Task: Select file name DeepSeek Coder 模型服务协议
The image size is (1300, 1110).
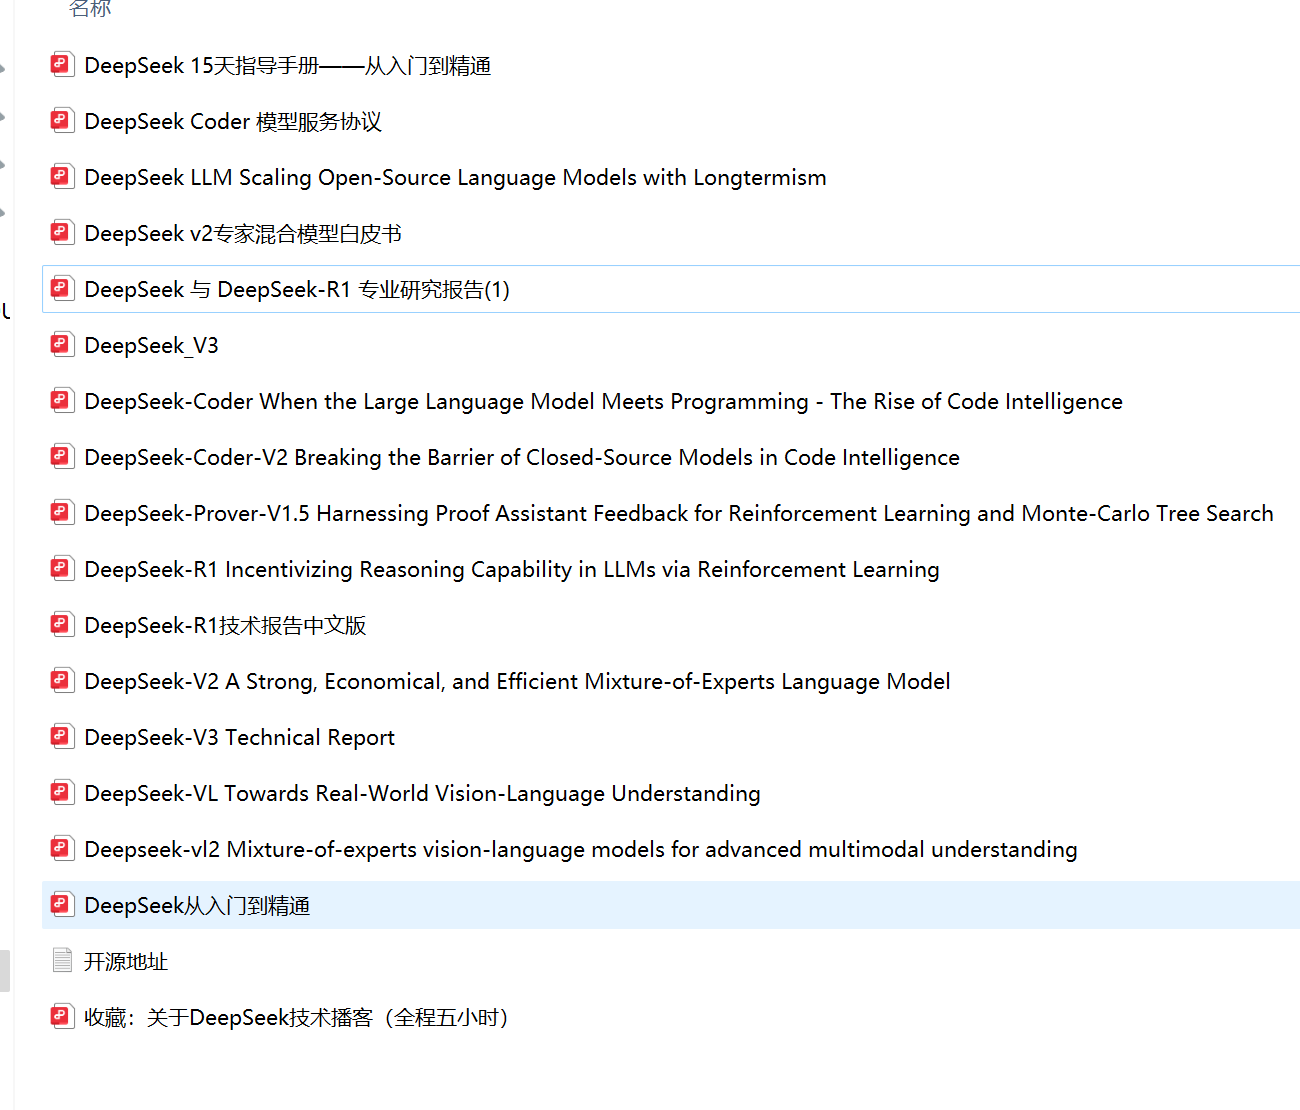Action: point(233,122)
